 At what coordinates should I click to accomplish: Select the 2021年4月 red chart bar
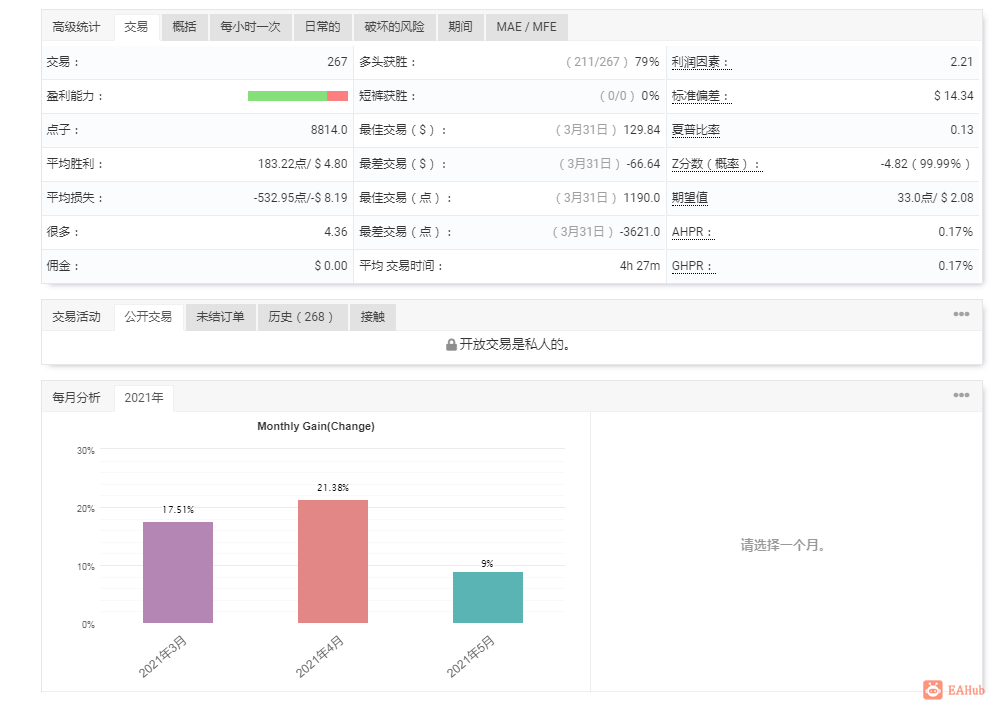point(333,562)
